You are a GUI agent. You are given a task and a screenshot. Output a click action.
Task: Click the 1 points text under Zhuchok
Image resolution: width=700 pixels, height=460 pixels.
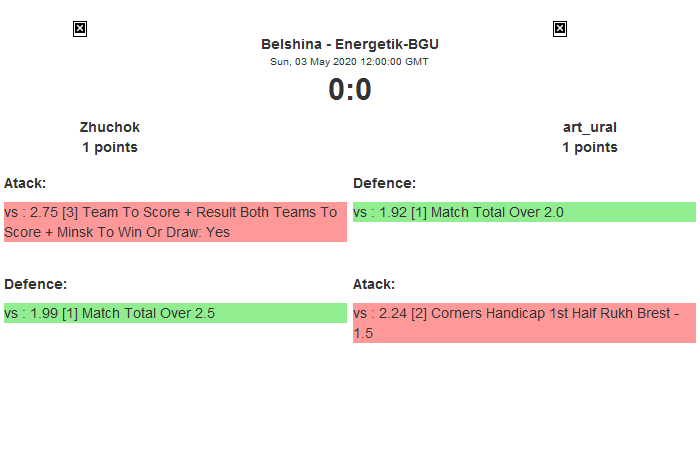pos(110,147)
